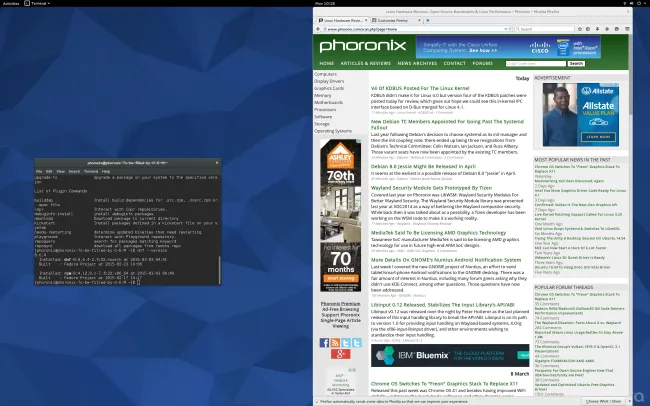This screenshot has width=650, height=406.
Task: Click the orange RSS feed icon
Action: (x=335, y=343)
